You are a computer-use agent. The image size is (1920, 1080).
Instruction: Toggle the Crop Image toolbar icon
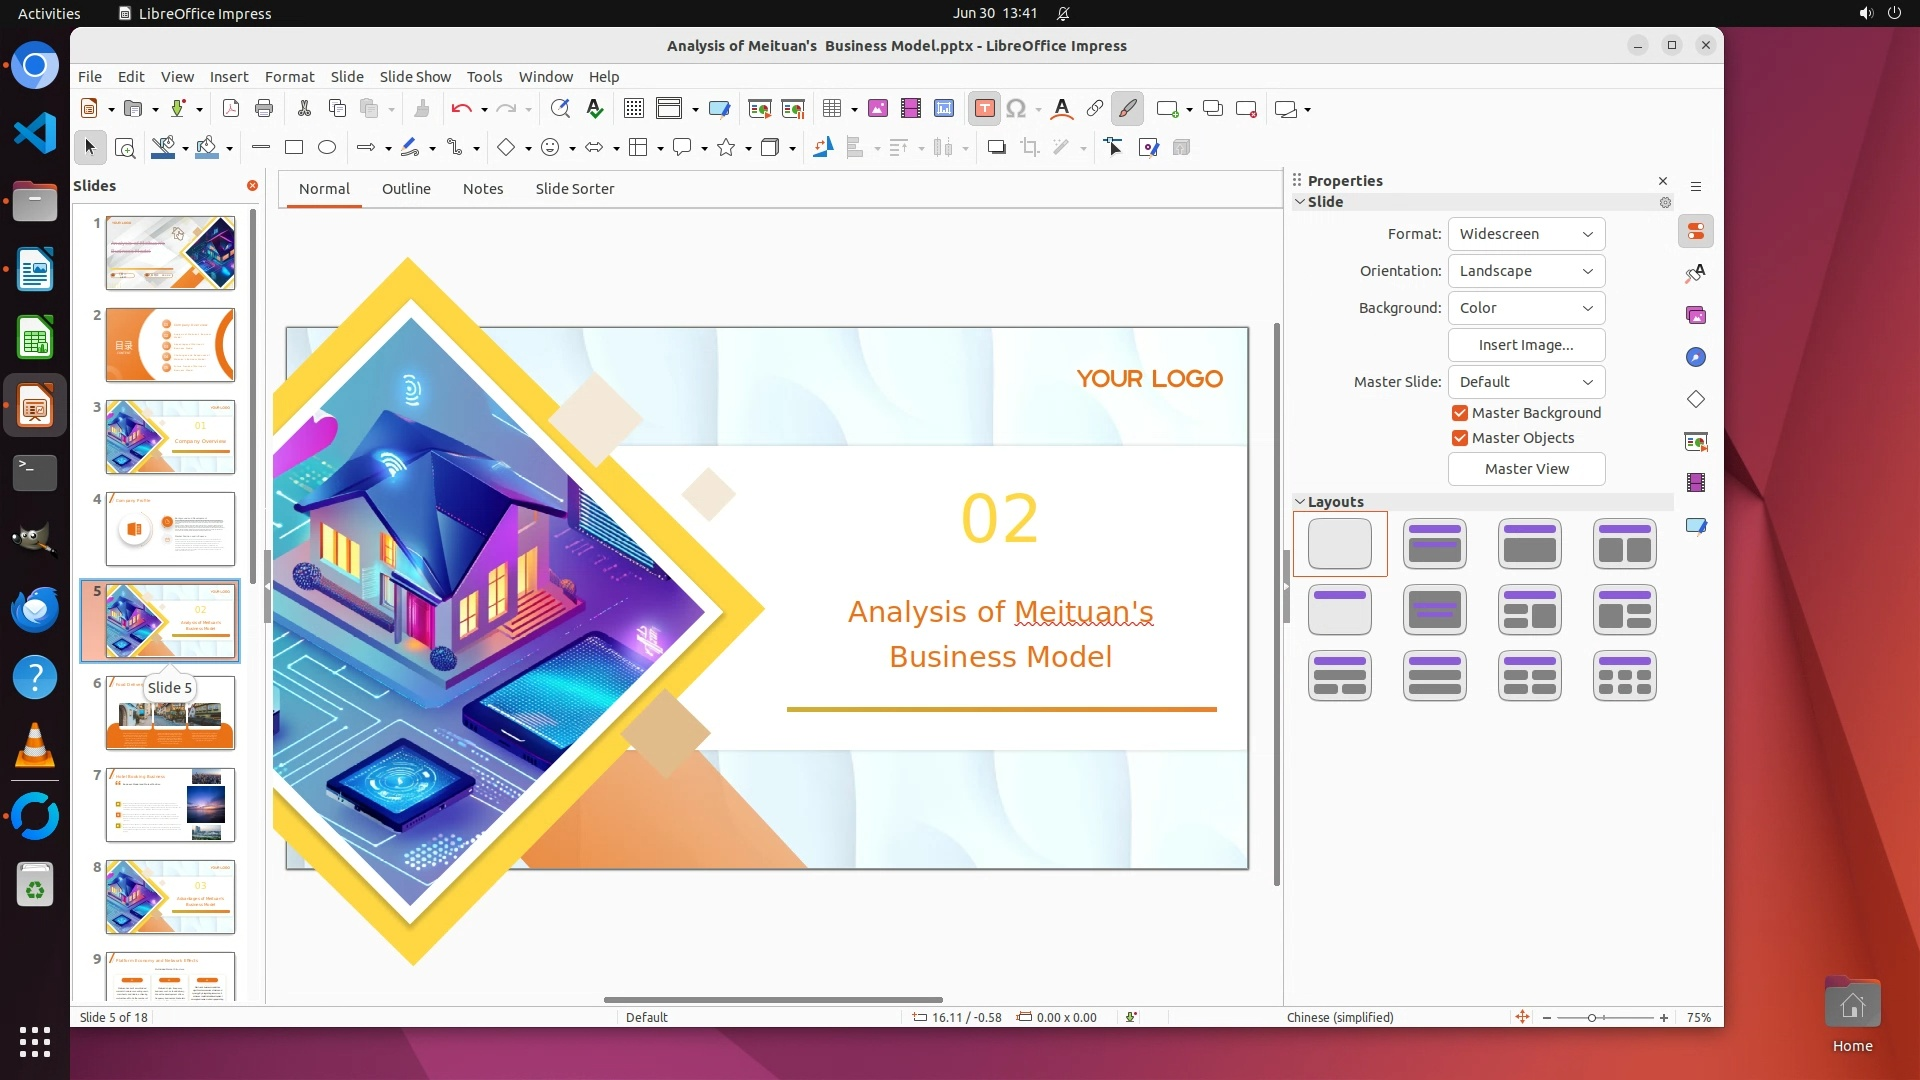click(x=1030, y=148)
